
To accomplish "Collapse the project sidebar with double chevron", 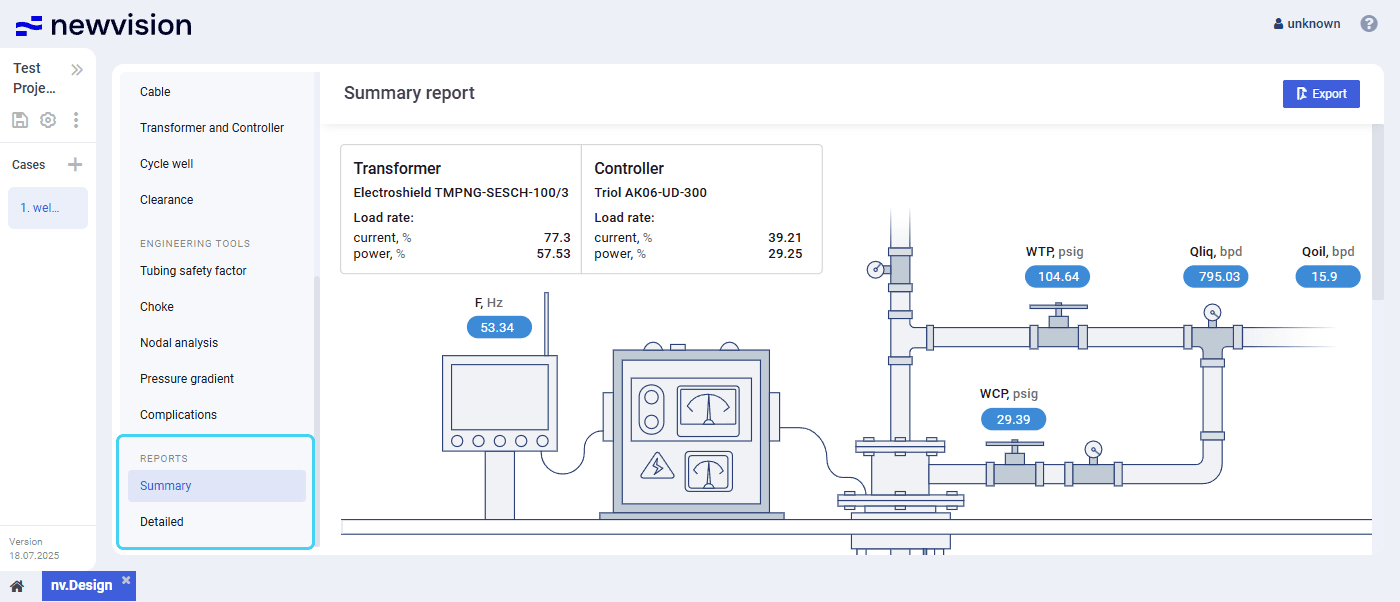I will tap(77, 70).
